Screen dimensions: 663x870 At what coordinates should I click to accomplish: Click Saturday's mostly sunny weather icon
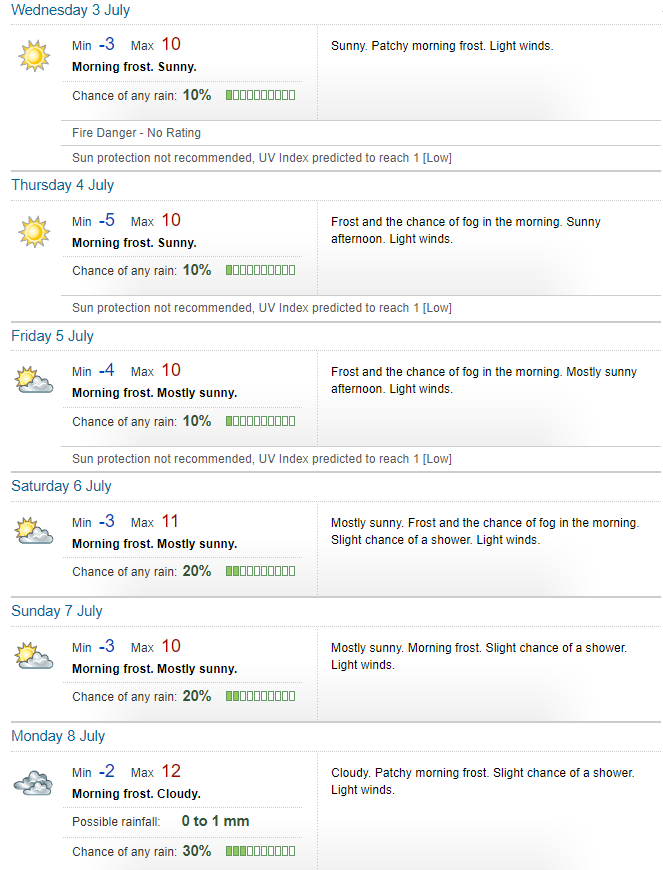pos(34,530)
